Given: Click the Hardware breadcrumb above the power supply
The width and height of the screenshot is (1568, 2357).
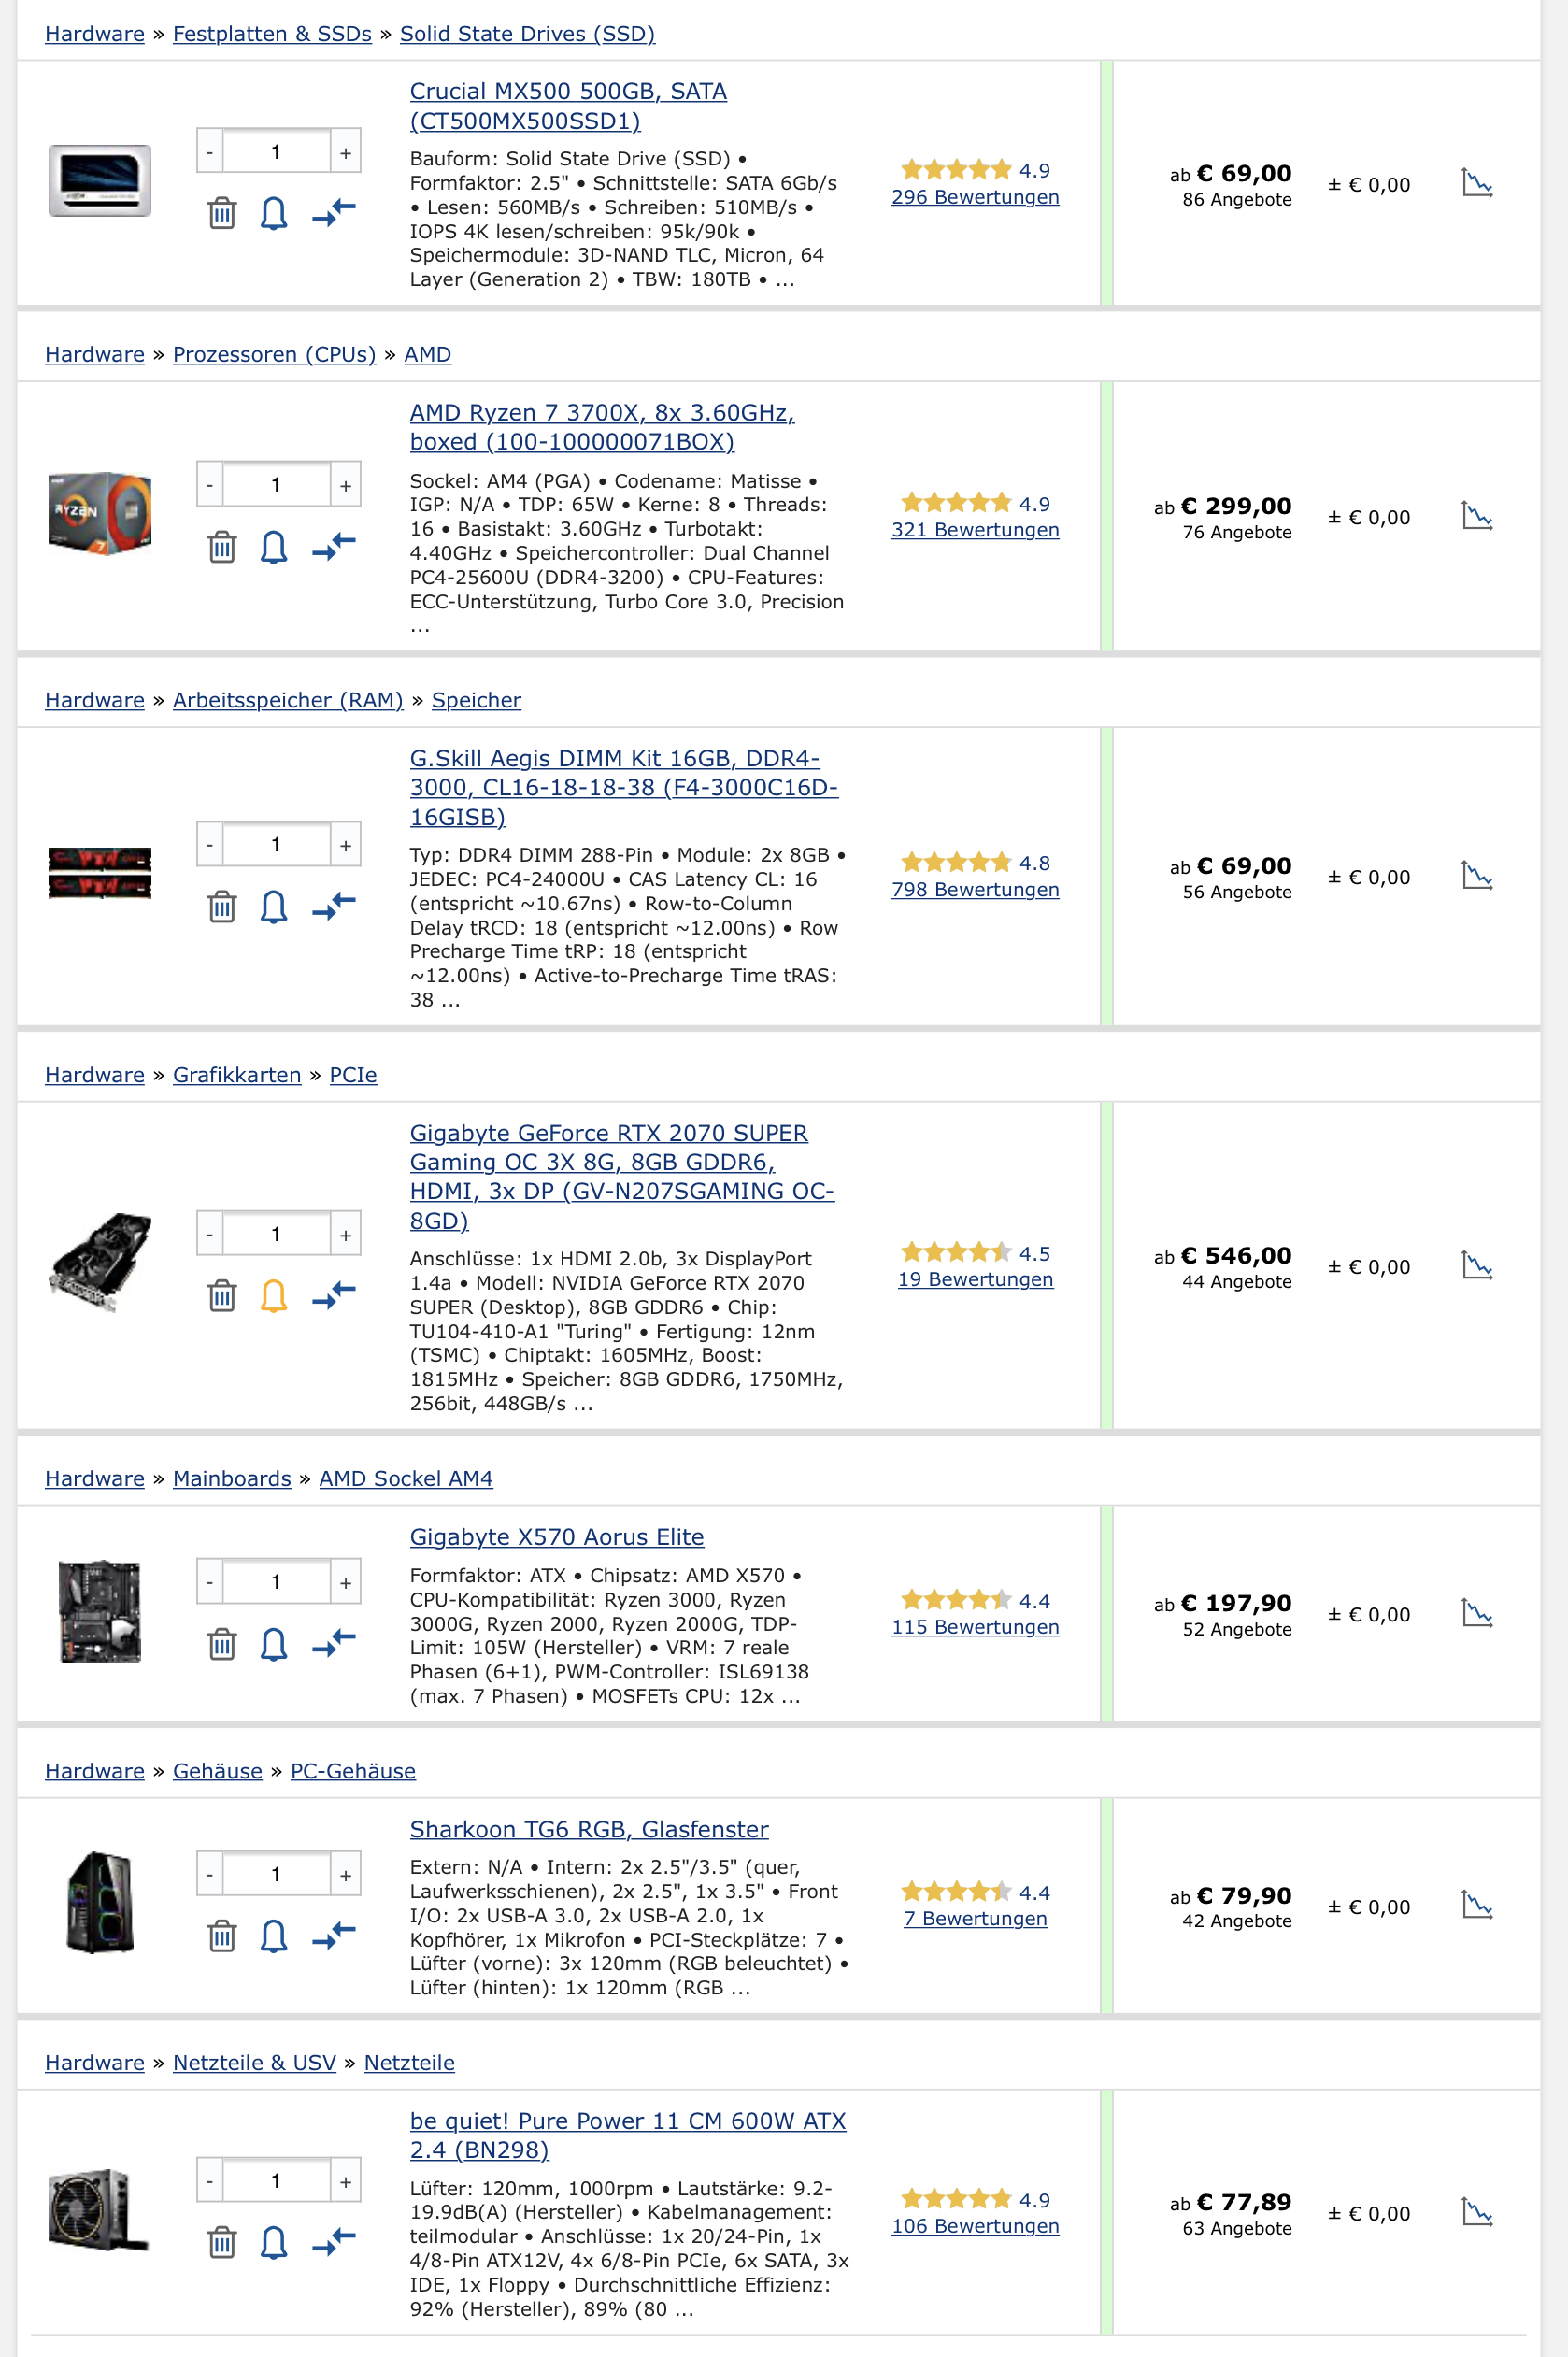Looking at the screenshot, I should pyautogui.click(x=94, y=2062).
